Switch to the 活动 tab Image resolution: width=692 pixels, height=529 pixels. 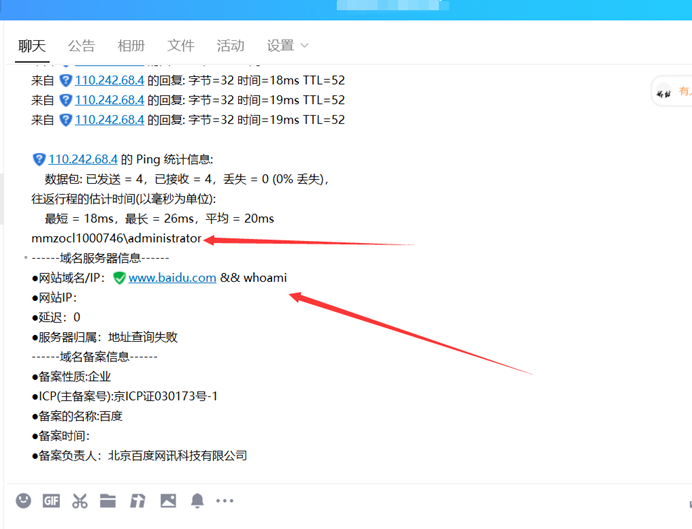pos(230,46)
